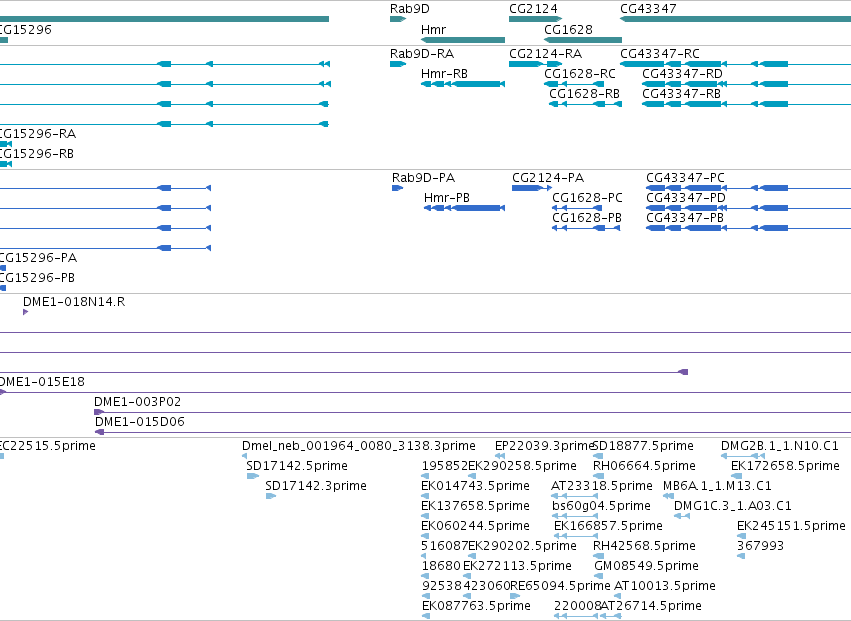Select the CG1628-PC protein label
Image resolution: width=851 pixels, height=621 pixels.
[587, 198]
